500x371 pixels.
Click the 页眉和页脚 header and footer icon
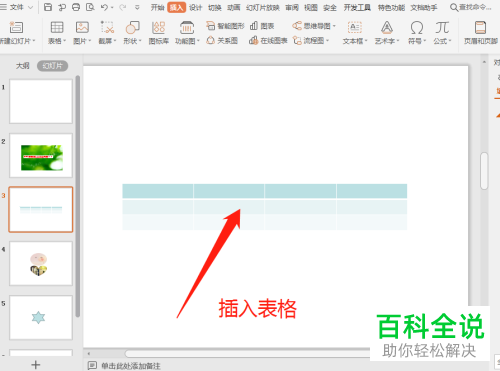pos(480,27)
